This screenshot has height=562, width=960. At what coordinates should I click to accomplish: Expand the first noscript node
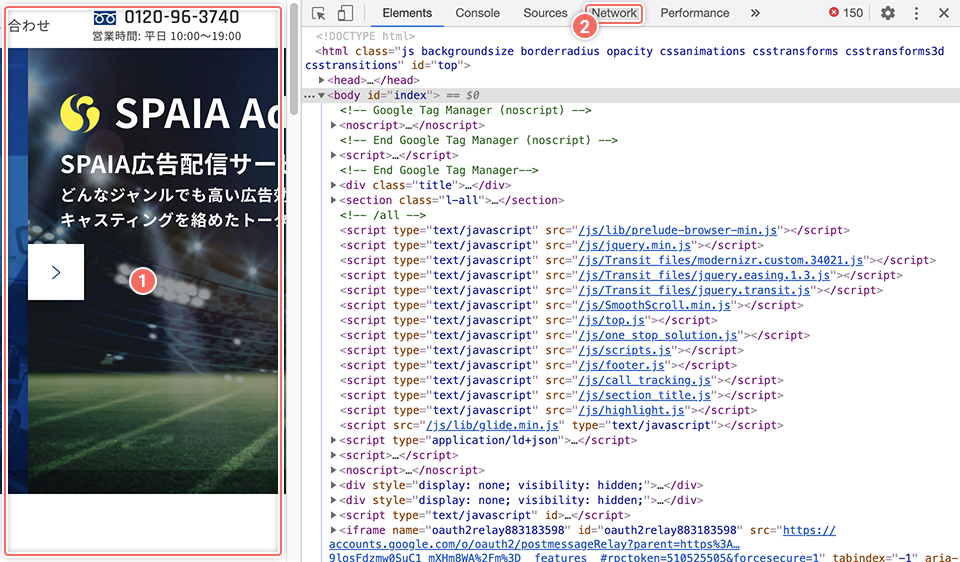(x=334, y=126)
